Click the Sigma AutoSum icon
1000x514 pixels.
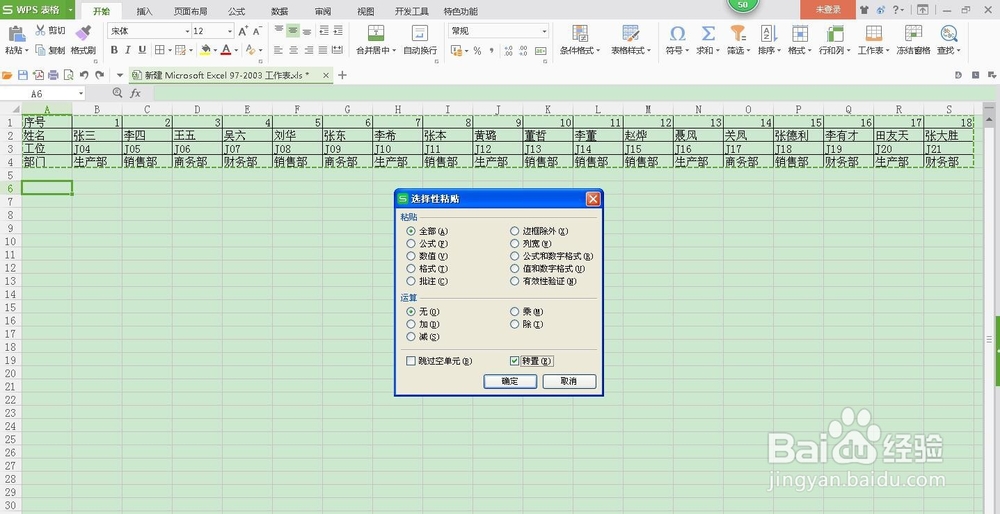pos(708,33)
